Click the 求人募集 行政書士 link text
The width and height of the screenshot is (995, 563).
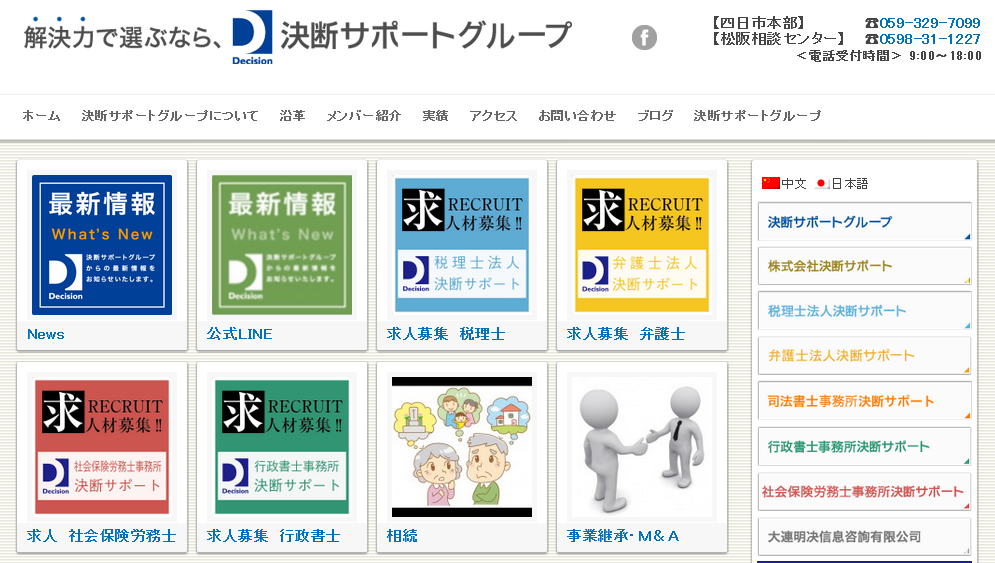(274, 536)
